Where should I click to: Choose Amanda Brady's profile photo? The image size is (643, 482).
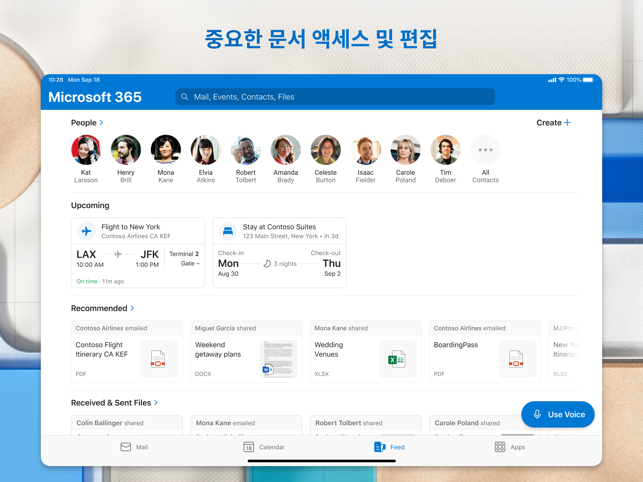[286, 150]
